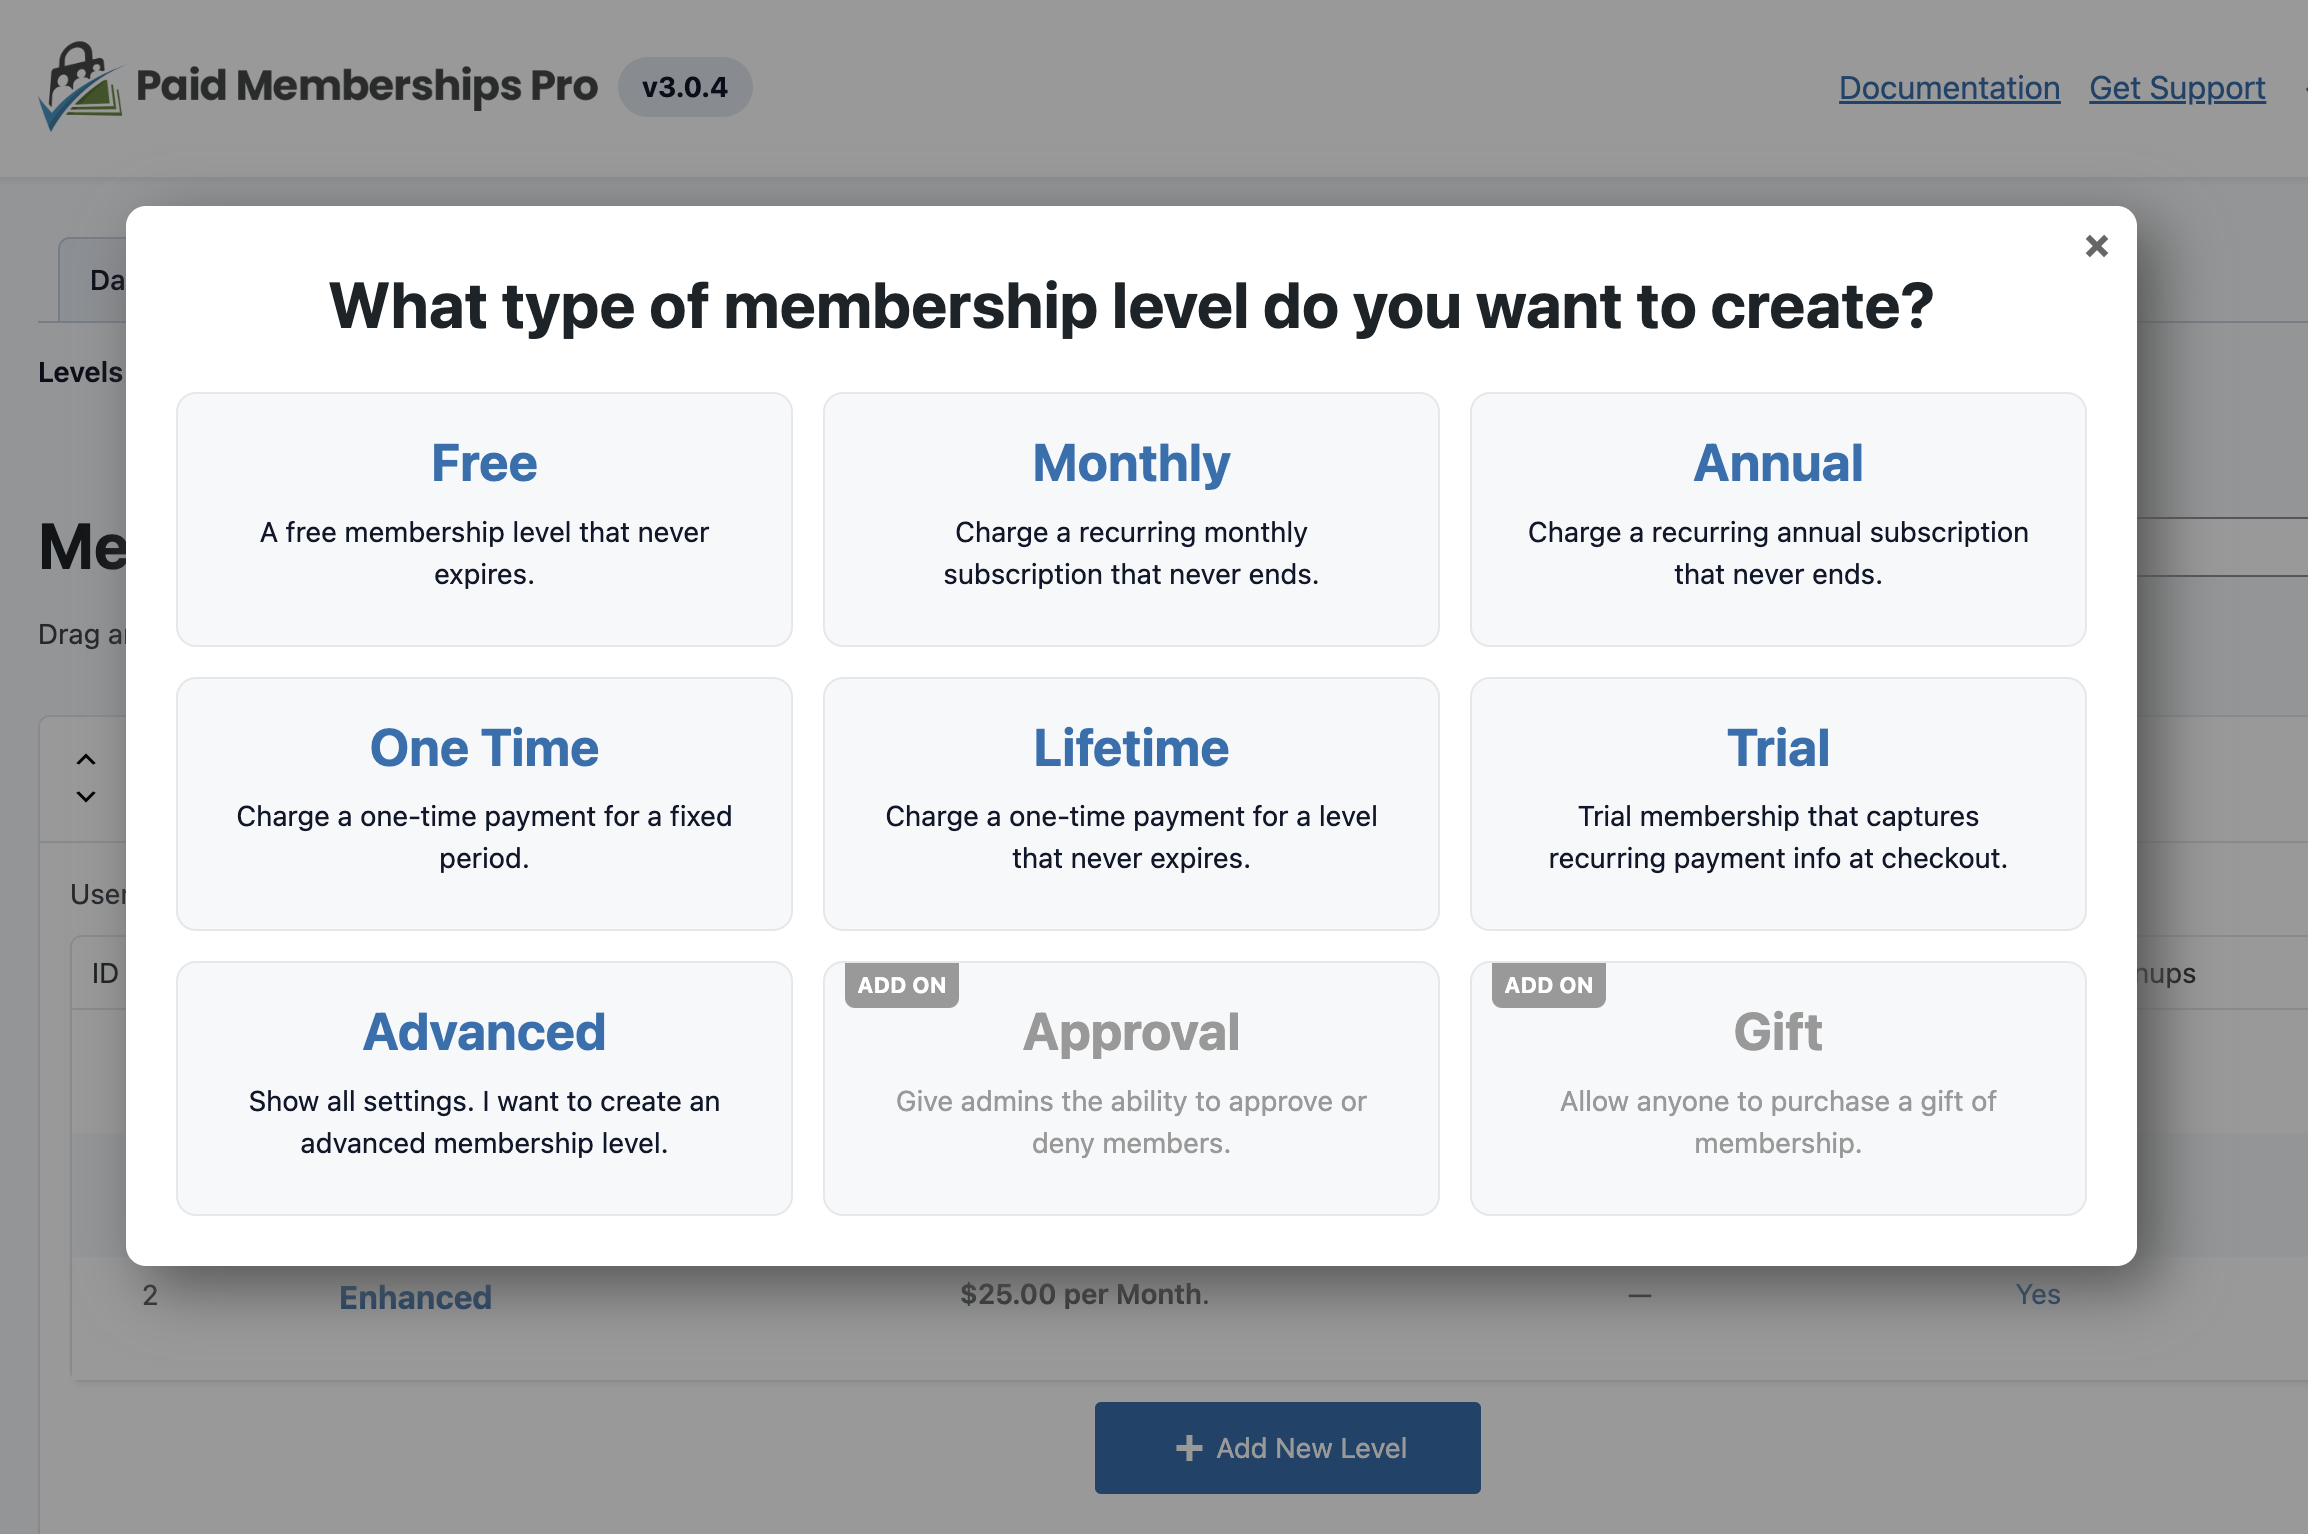2308x1534 pixels.
Task: Click the up chevron to reorder levels
Action: pyautogui.click(x=86, y=760)
